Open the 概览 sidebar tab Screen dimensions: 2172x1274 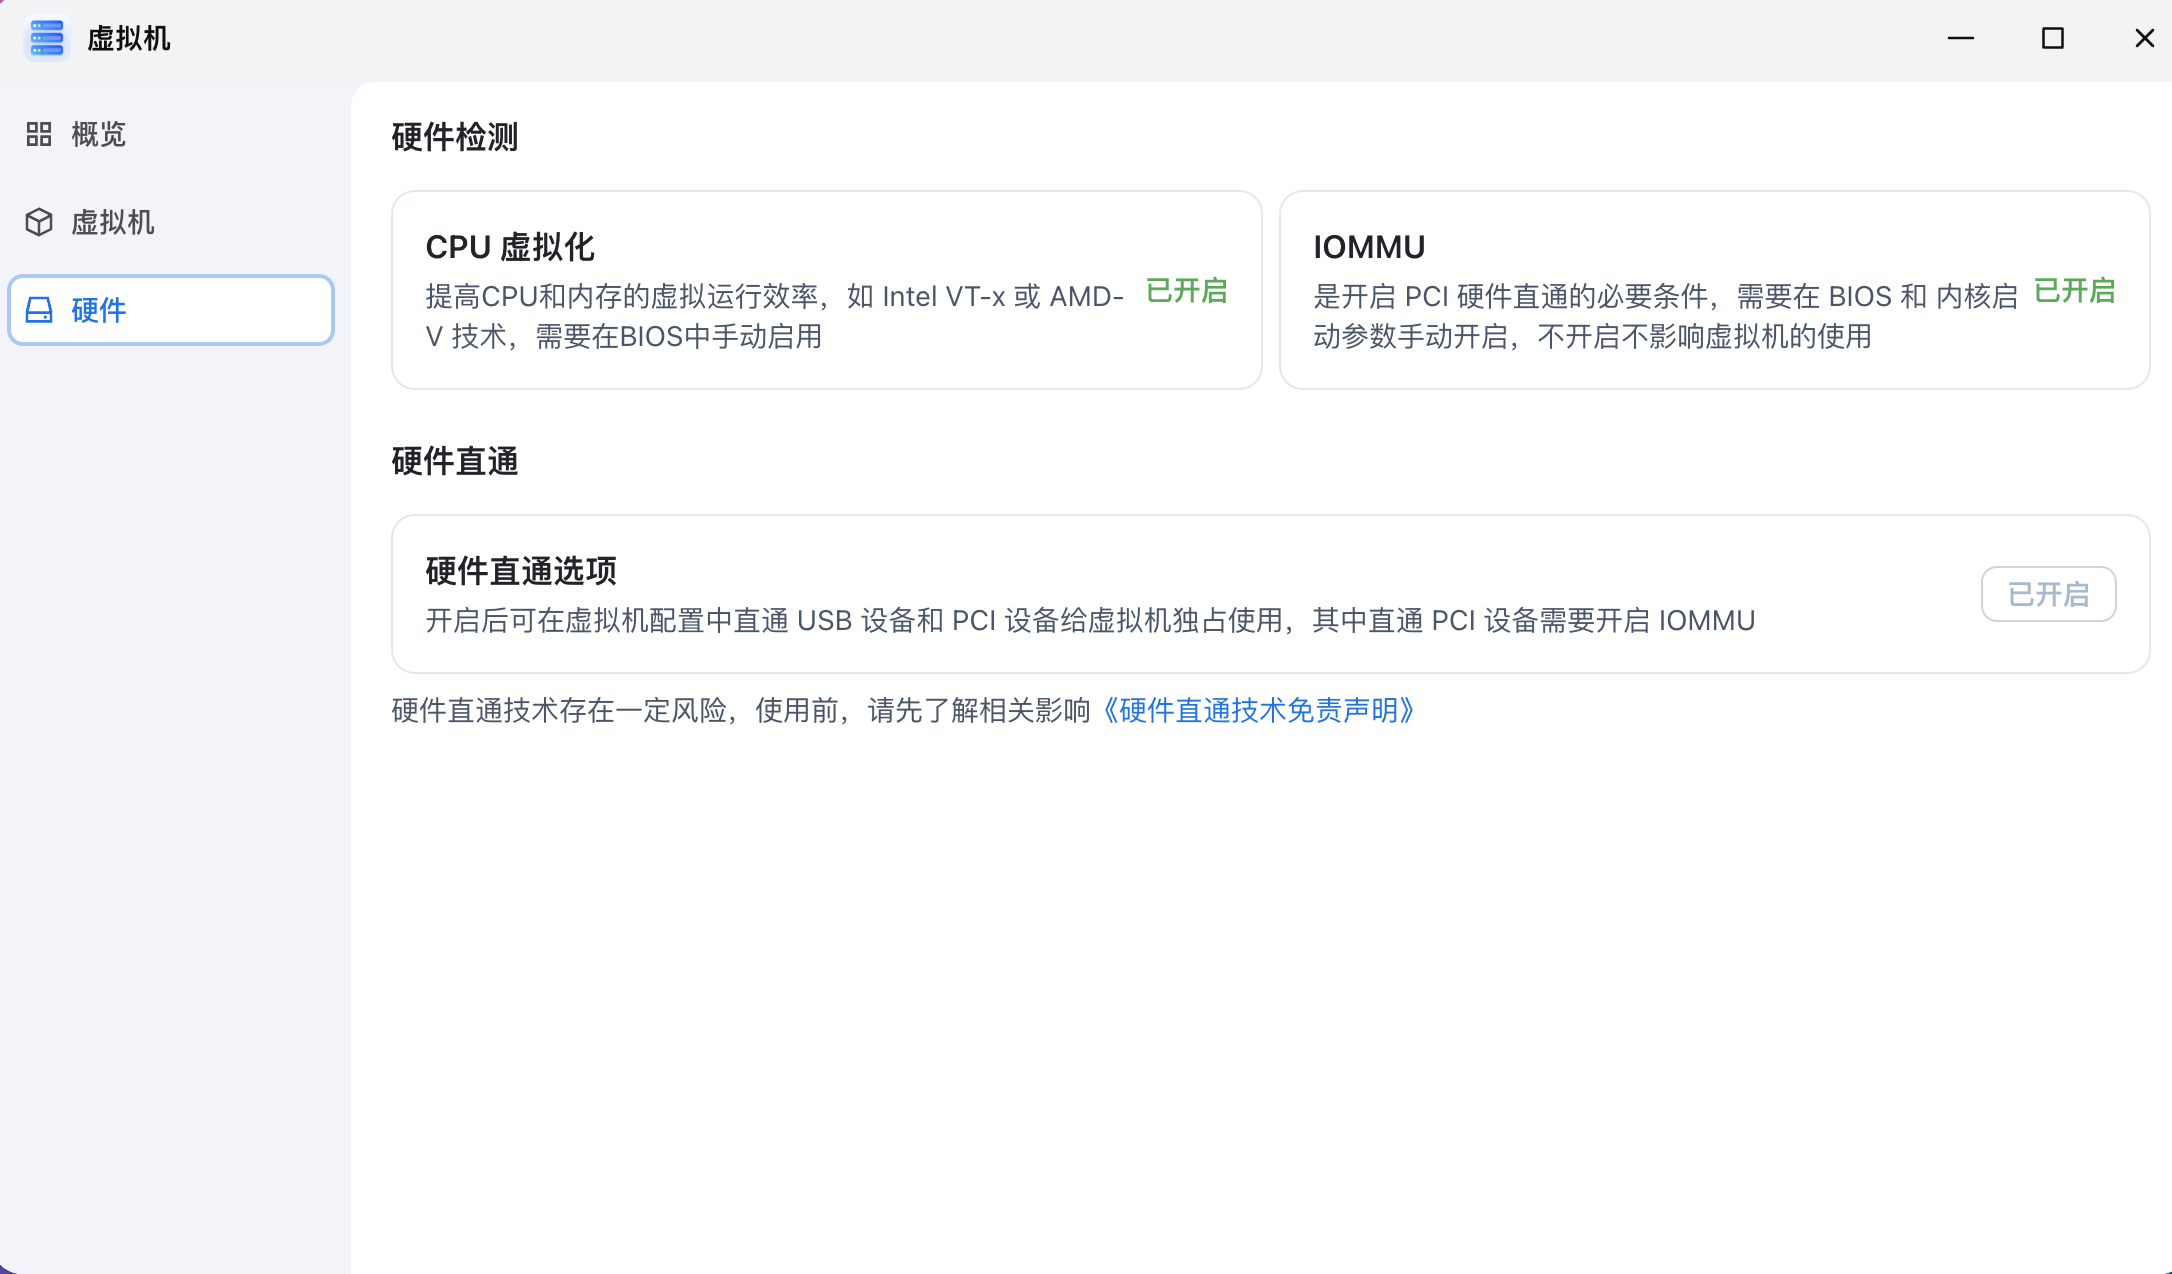[x=98, y=134]
